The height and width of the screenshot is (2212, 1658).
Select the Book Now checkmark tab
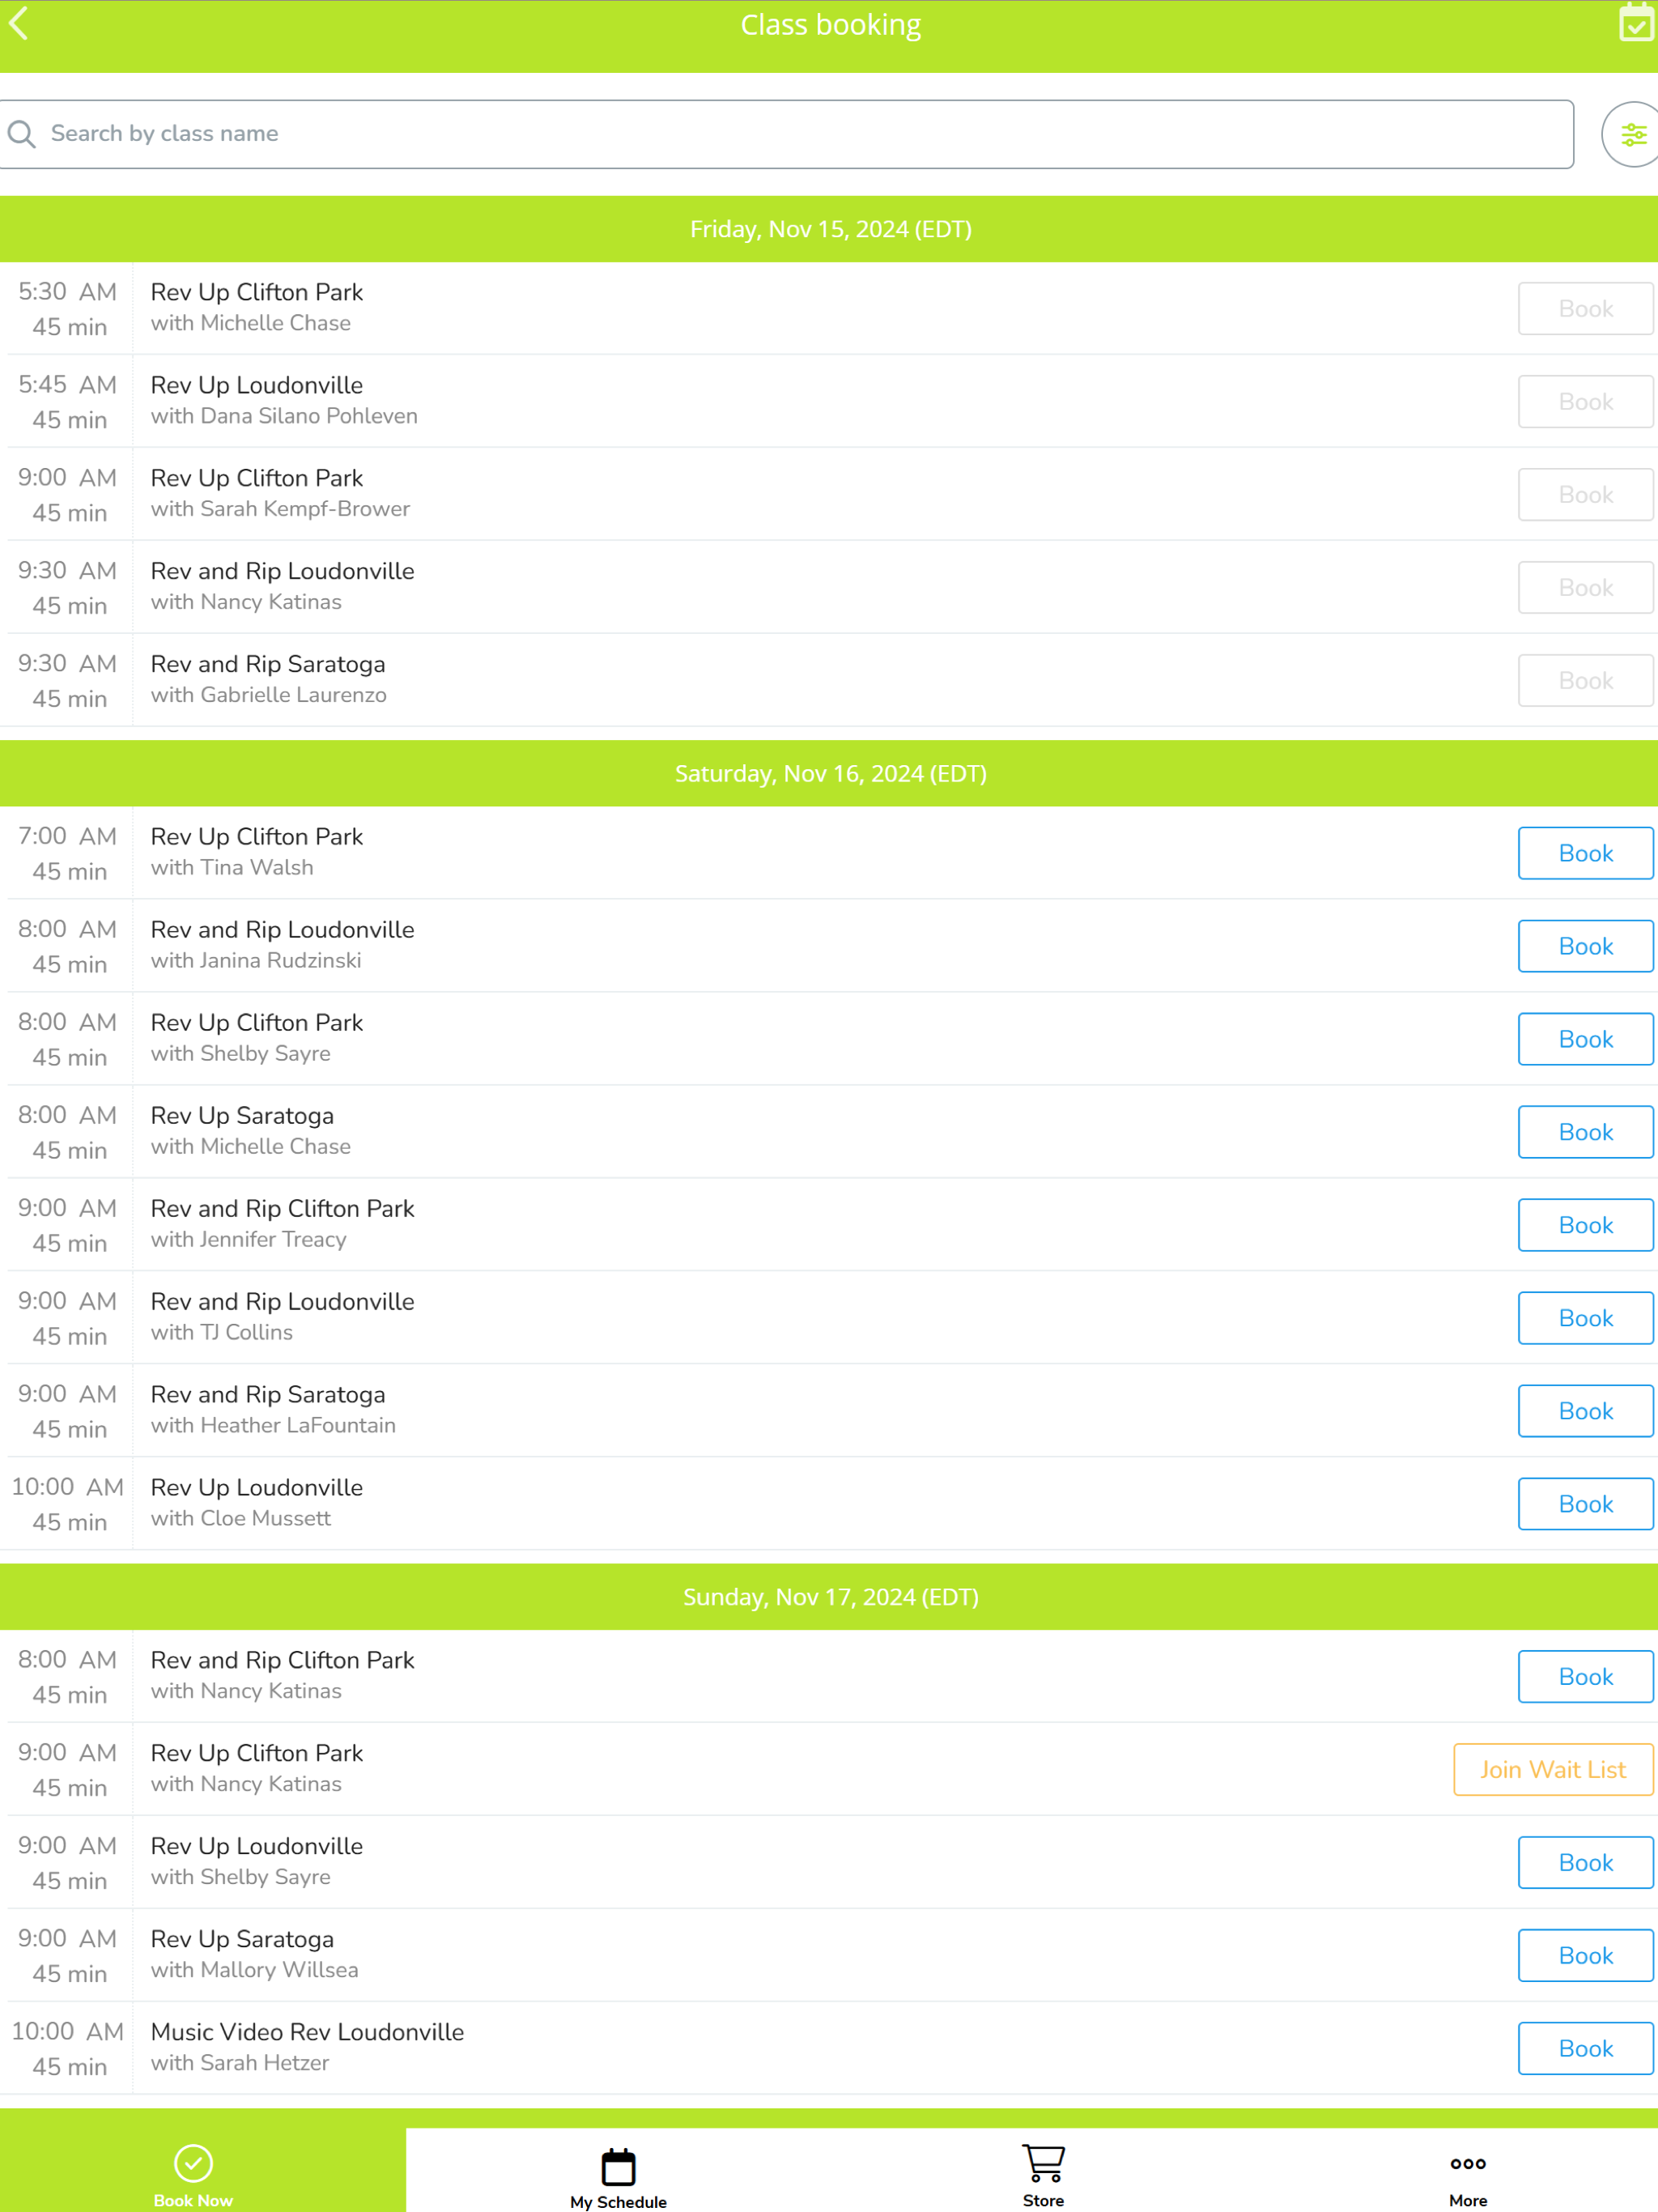[193, 2173]
